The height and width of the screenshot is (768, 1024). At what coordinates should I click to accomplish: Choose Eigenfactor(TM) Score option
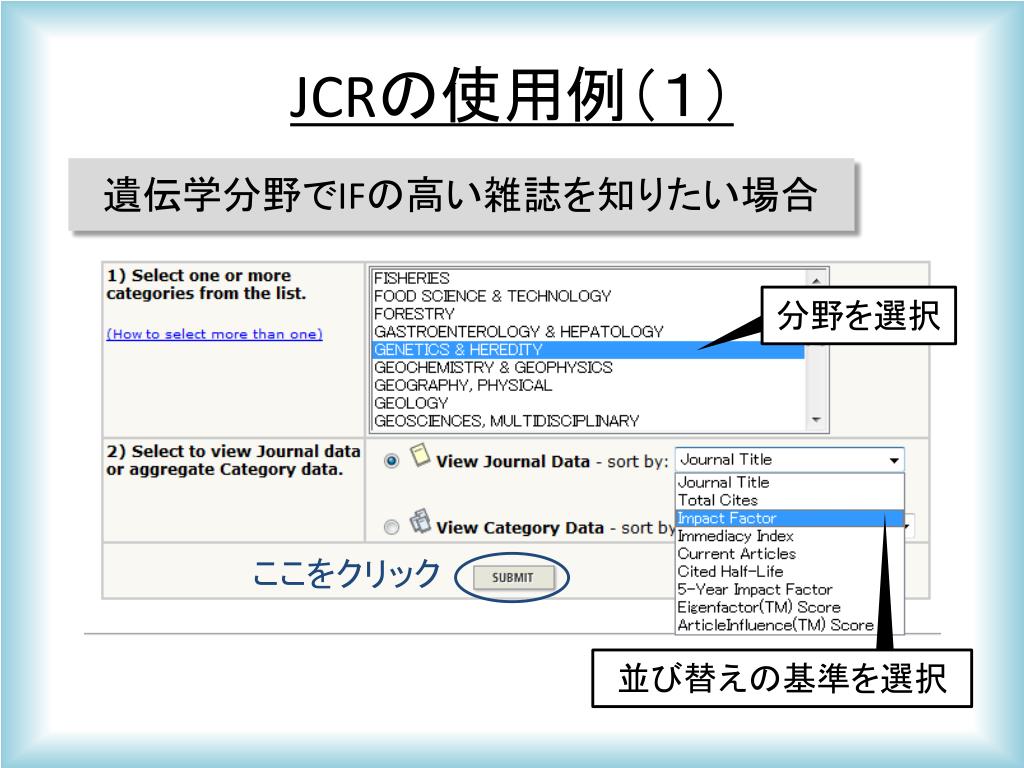[x=790, y=607]
